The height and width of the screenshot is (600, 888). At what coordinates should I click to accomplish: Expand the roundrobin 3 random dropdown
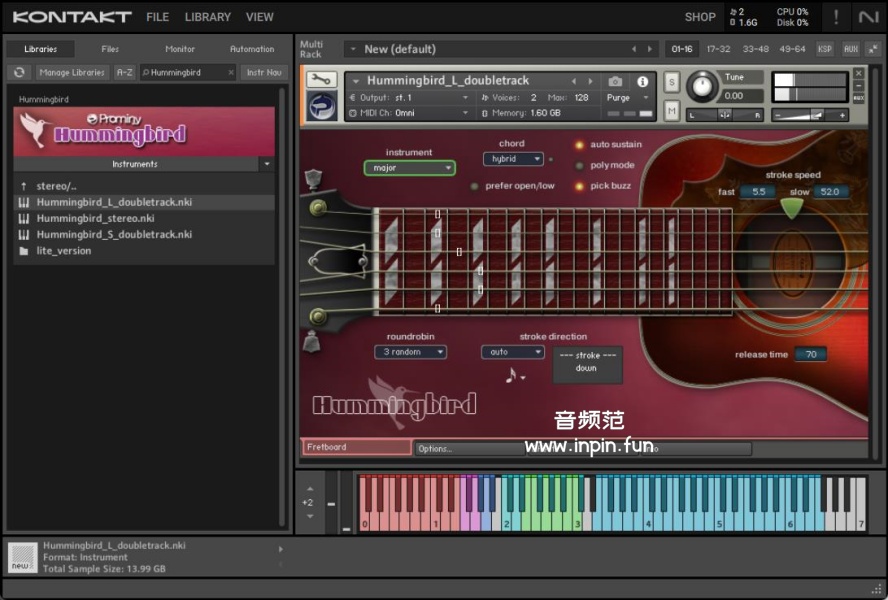click(410, 352)
